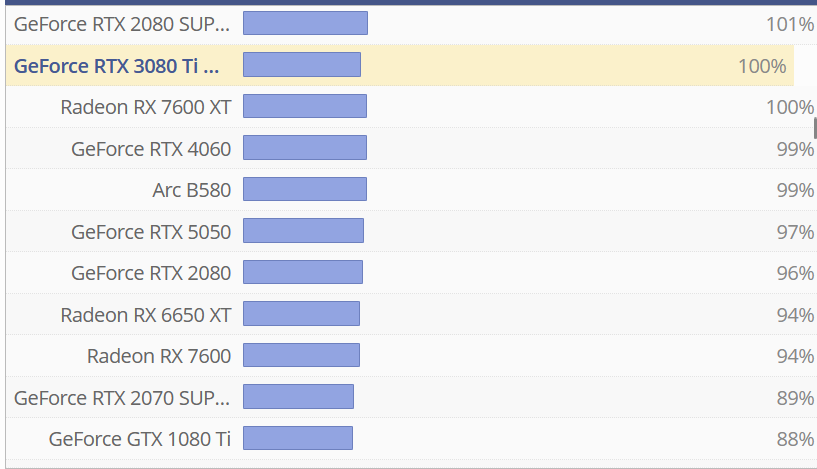817x469 pixels.
Task: Click the highlighted RTX 3080 Ti performance bar
Action: [x=302, y=66]
